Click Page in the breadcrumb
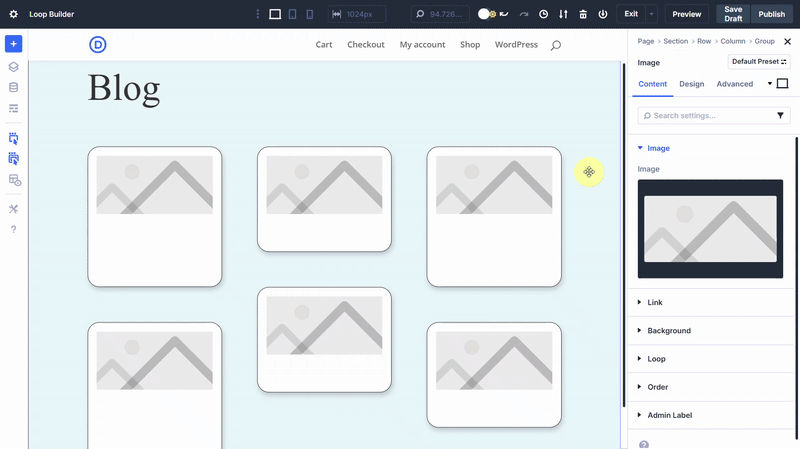Image resolution: width=800 pixels, height=449 pixels. click(645, 41)
